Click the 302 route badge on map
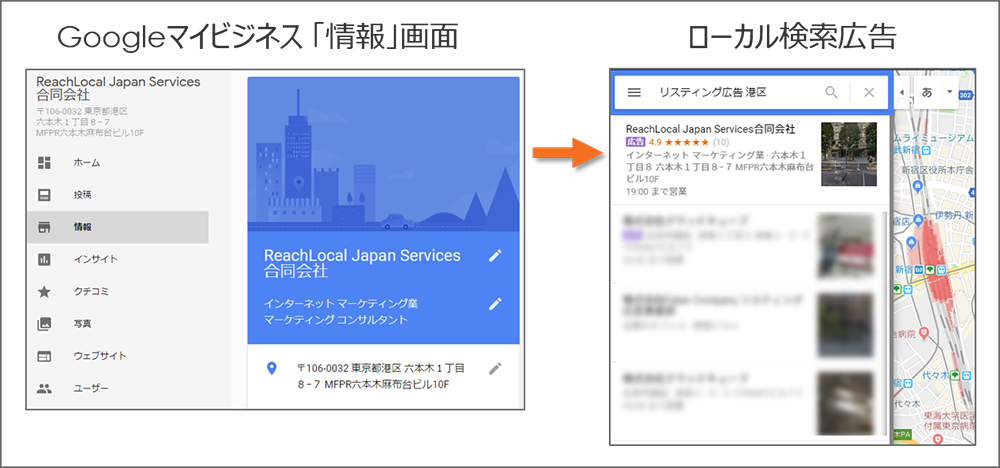Screen dimensions: 1000x468 966,96
